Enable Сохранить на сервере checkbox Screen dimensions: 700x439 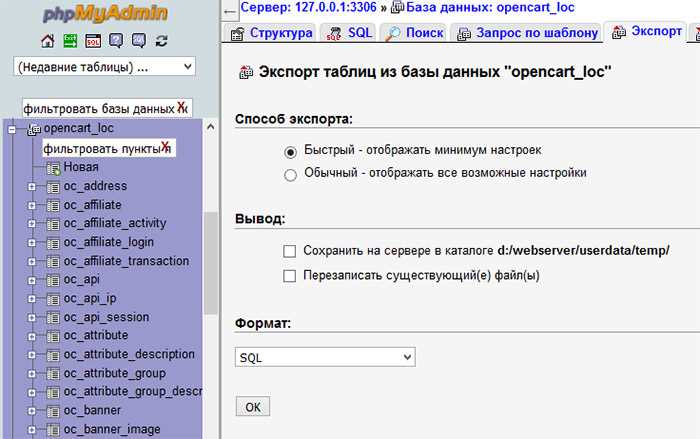(289, 251)
